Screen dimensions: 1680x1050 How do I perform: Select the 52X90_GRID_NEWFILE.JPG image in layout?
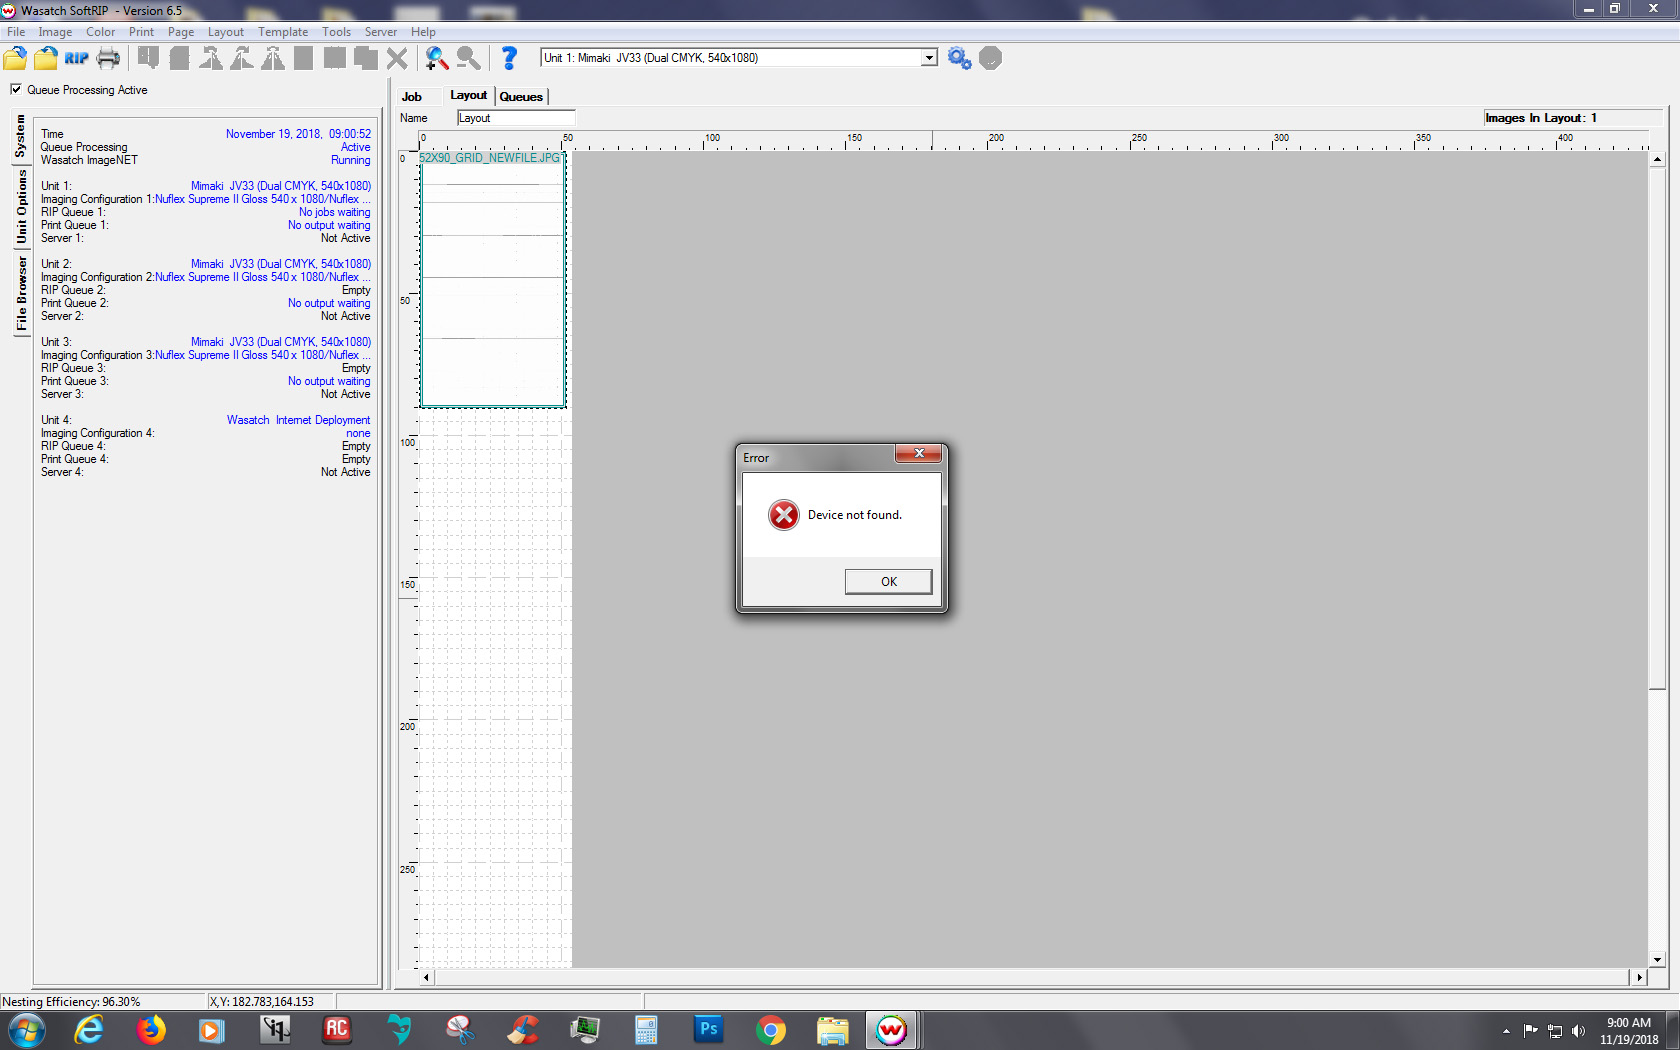[x=493, y=280]
